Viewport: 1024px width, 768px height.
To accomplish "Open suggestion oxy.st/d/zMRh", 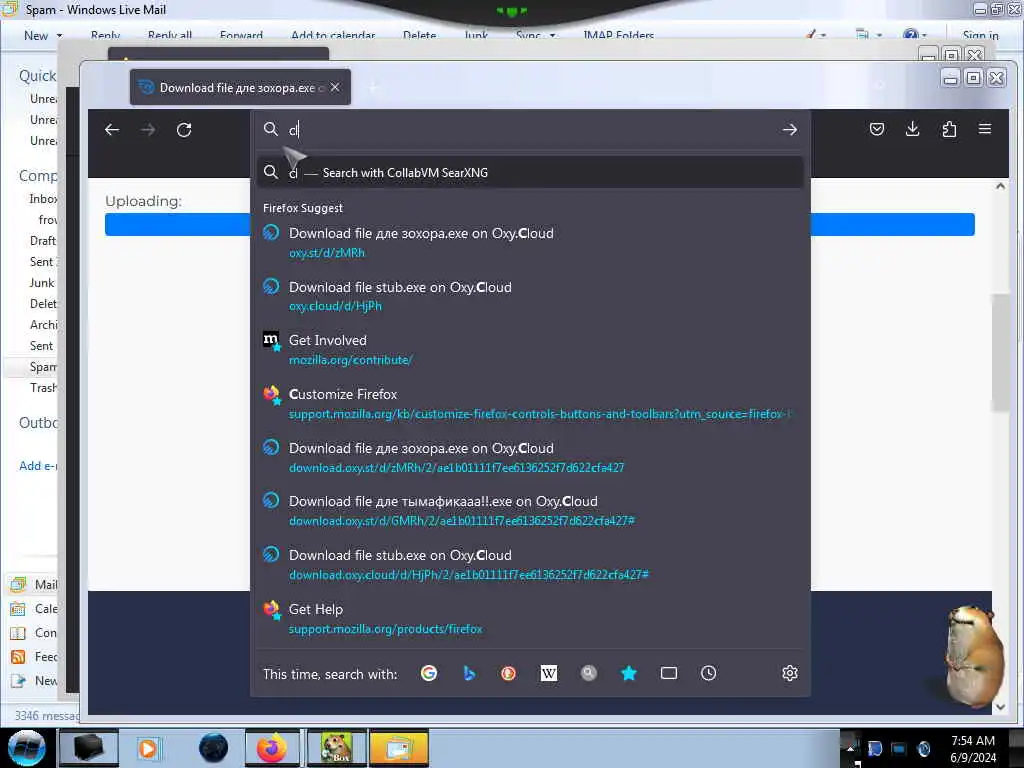I will click(530, 242).
